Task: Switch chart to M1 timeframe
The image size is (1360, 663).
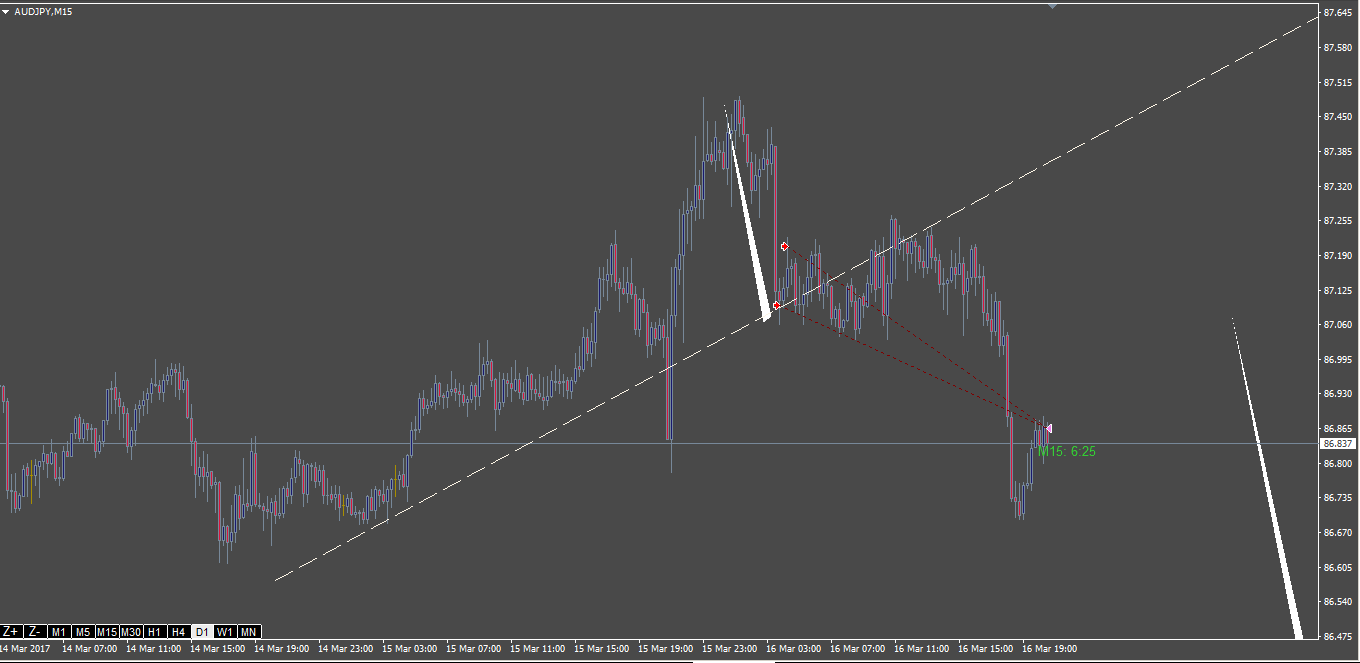Action: (x=59, y=632)
